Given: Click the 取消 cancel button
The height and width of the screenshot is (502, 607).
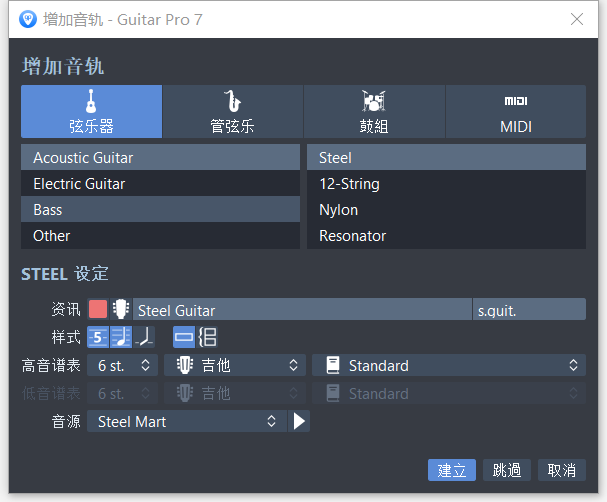Looking at the screenshot, I should point(562,470).
